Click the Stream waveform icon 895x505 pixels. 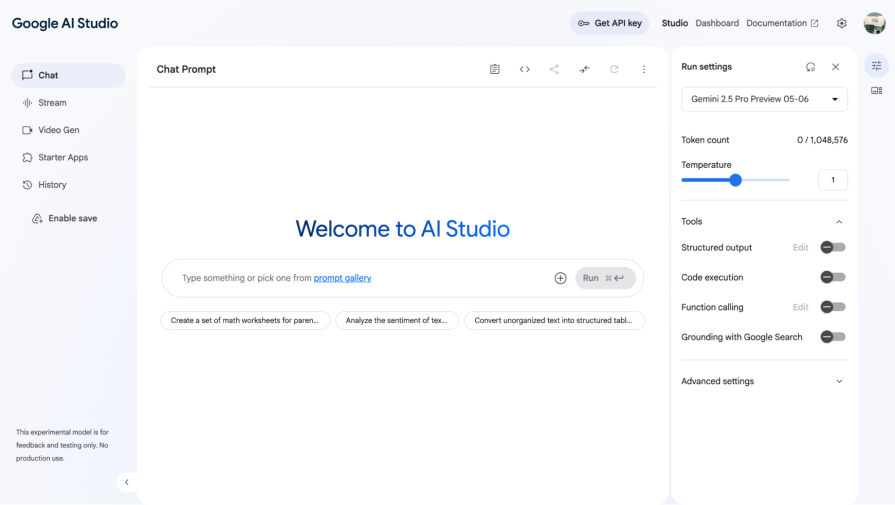coord(27,103)
